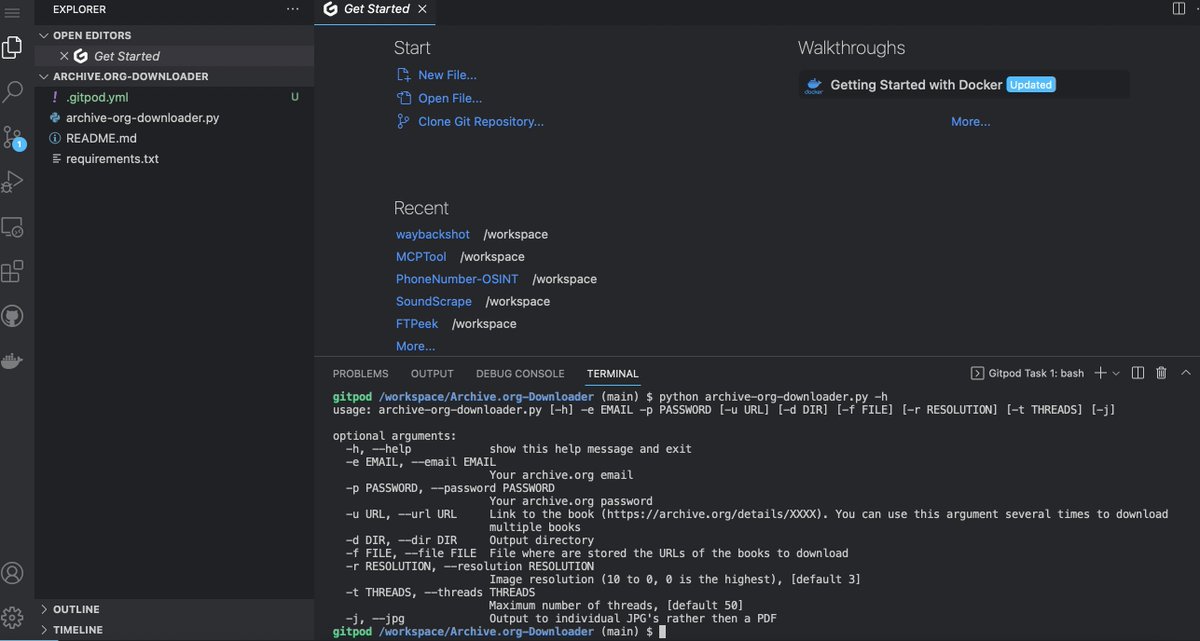Click the Updated badge on Docker walkthrough
1200x641 pixels.
(x=1030, y=85)
